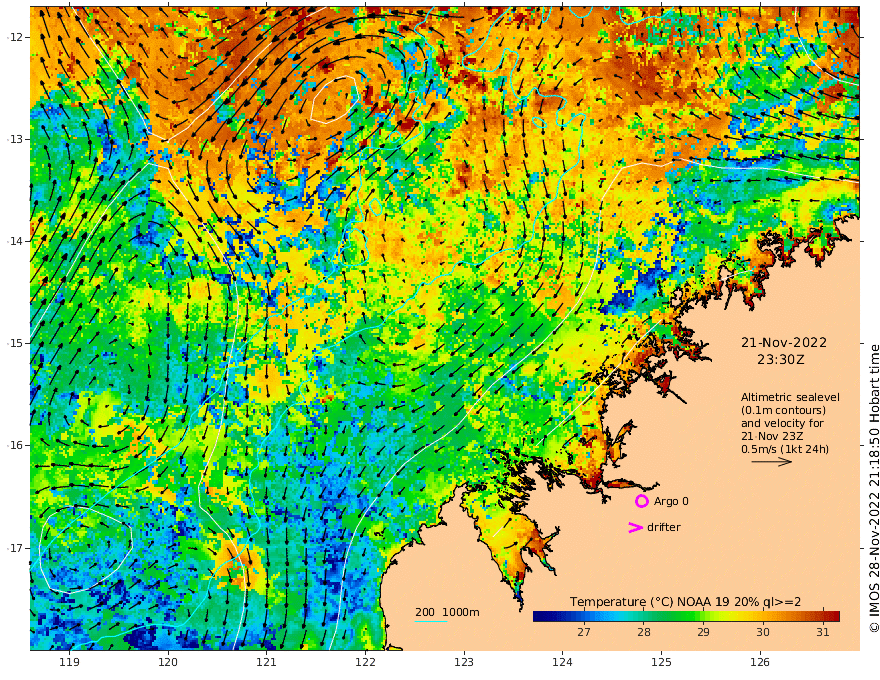Click the magenta drifter arrowhead symbol
880x680 pixels.
(x=635, y=527)
